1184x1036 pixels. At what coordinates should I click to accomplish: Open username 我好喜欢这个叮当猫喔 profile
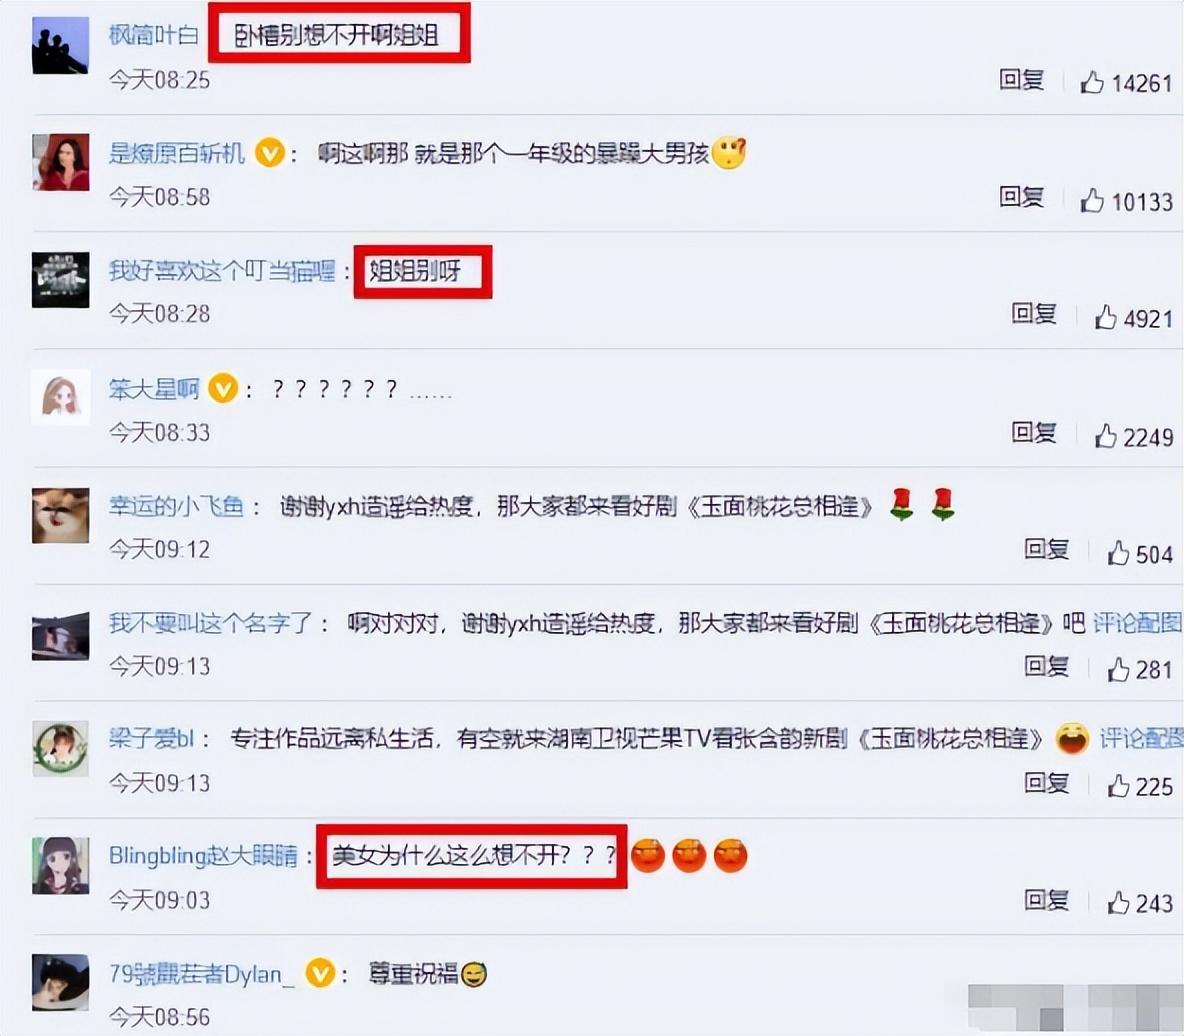click(222, 270)
